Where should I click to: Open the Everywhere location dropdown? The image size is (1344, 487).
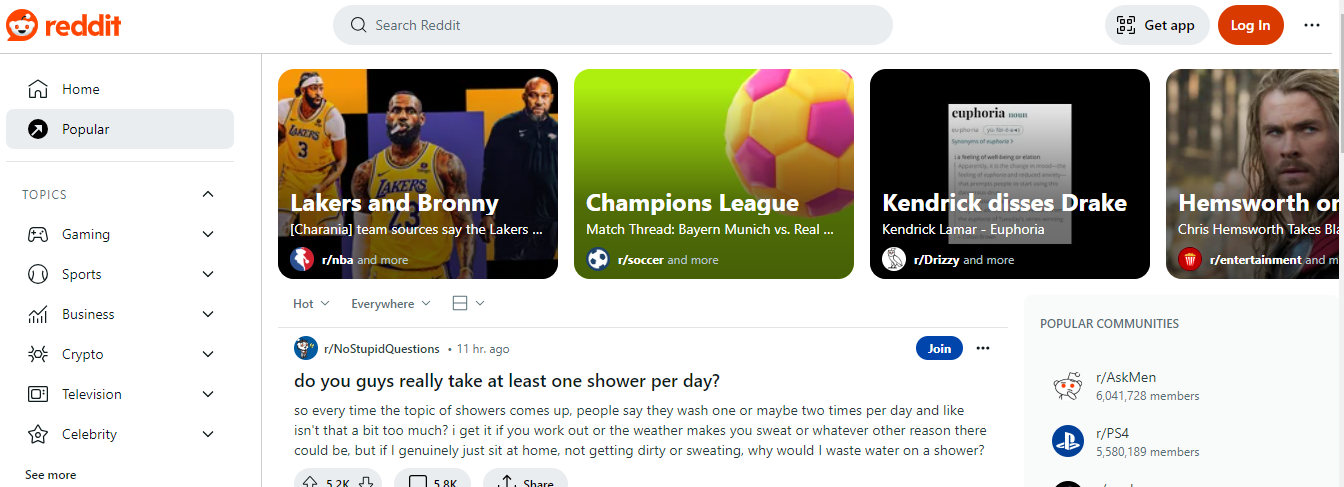[390, 303]
